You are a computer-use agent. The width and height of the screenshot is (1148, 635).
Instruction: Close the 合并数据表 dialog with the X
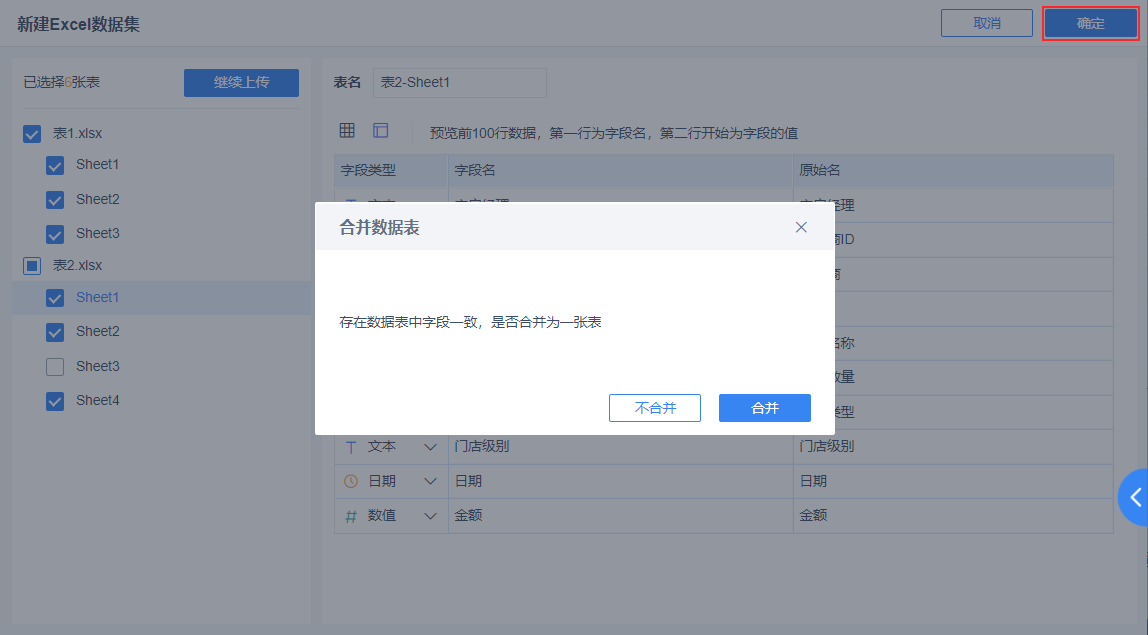[800, 227]
